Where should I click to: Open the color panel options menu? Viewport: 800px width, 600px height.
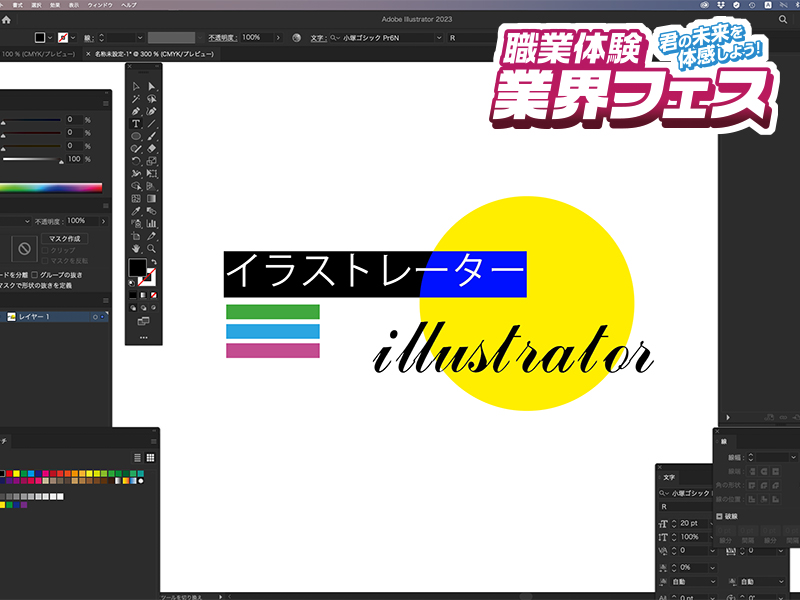106,104
